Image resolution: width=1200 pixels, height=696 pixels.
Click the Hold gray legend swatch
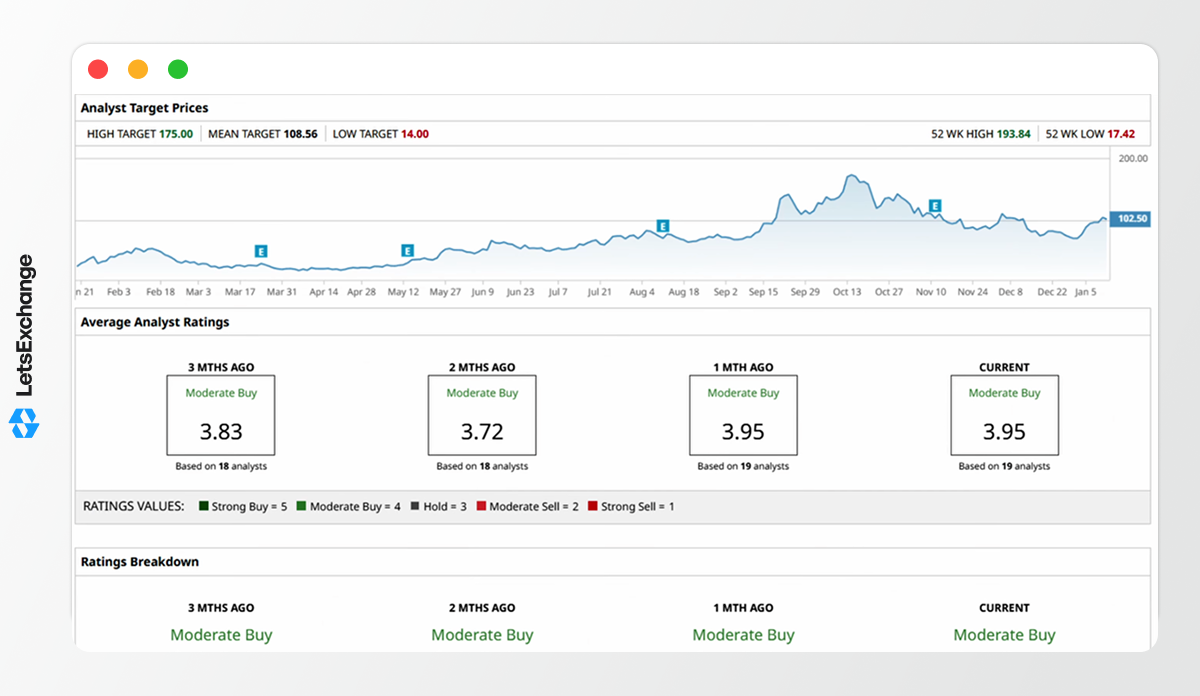(414, 506)
